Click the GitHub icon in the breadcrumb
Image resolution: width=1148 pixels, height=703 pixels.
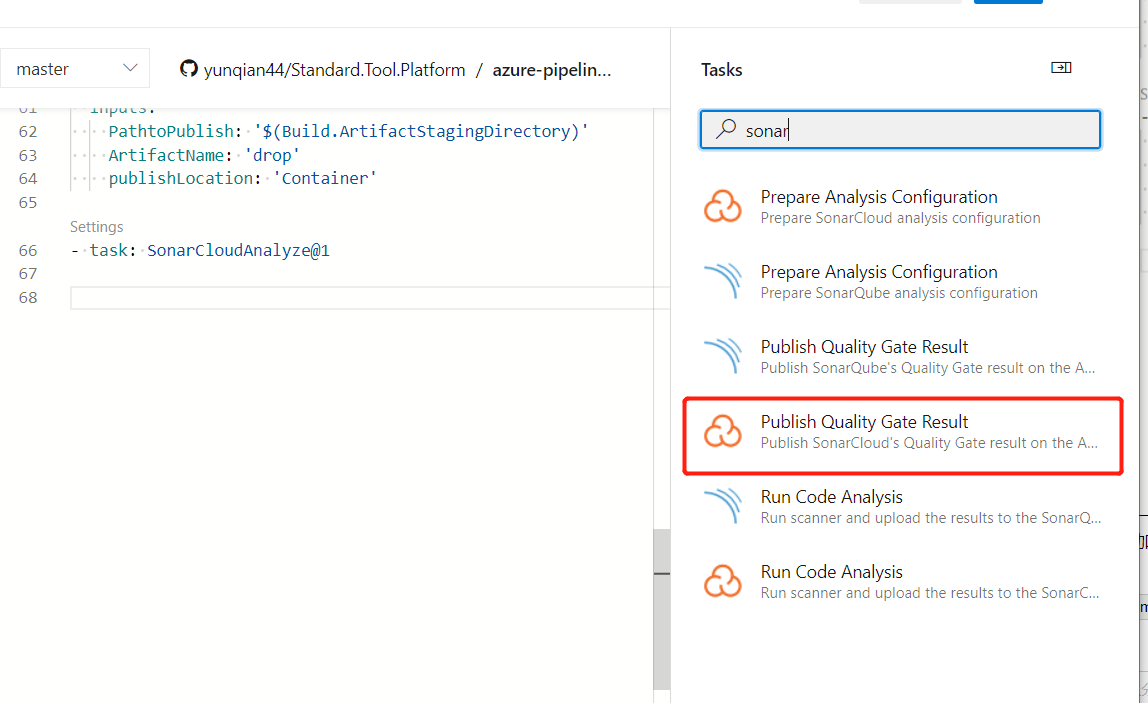pos(187,69)
